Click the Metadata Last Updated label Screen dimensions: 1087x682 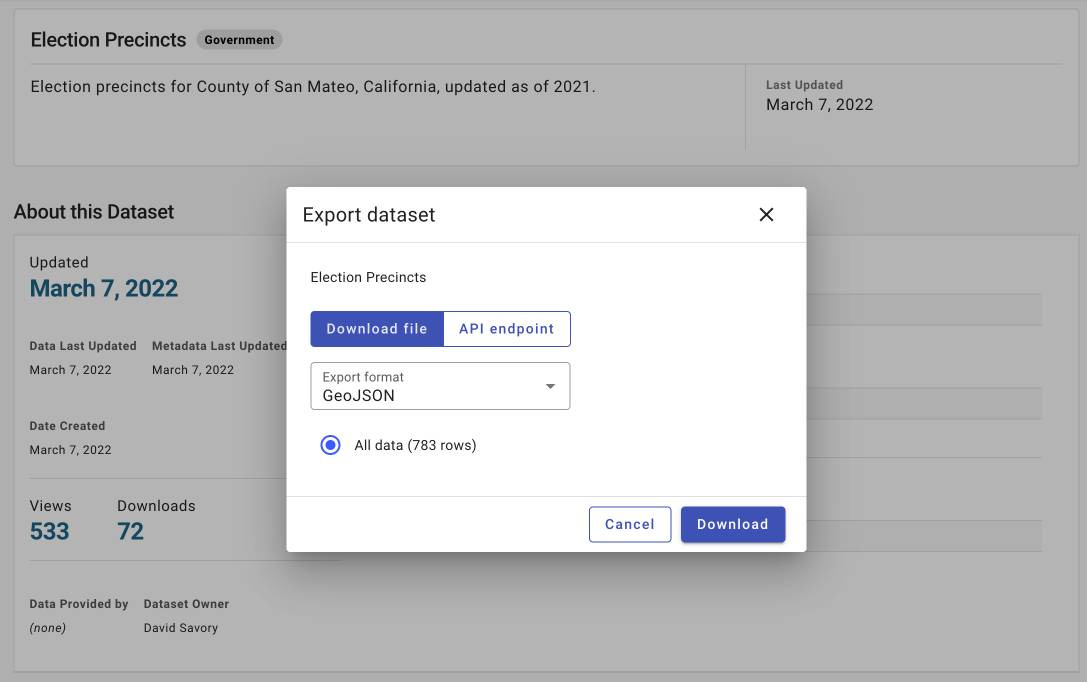tap(219, 346)
